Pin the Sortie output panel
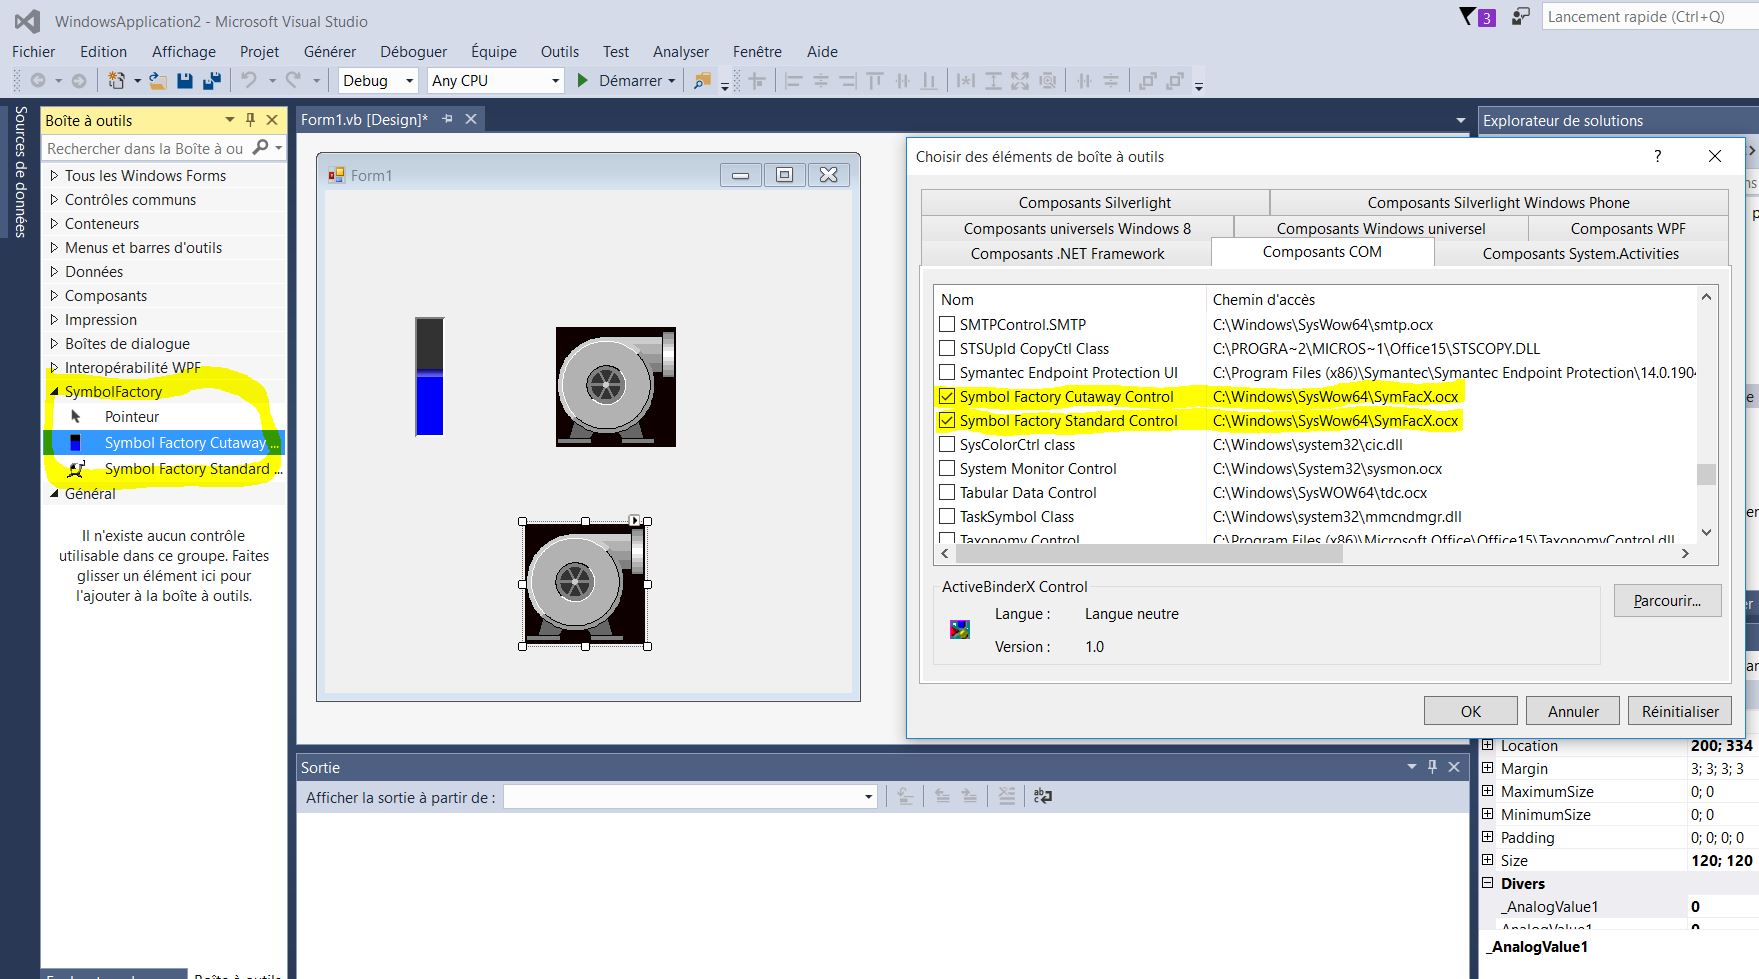Image resolution: width=1759 pixels, height=979 pixels. (x=1432, y=767)
